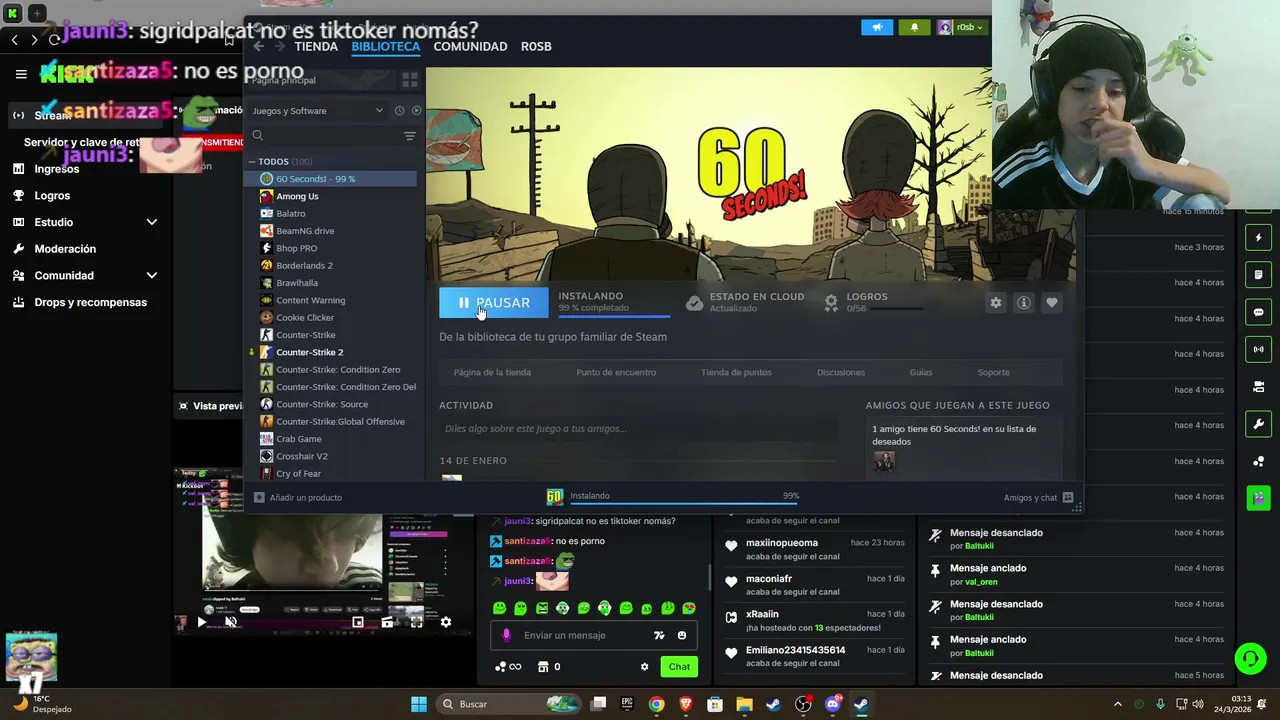Switch to the BIBLIOTECA tab
This screenshot has height=720, width=1280.
coord(386,46)
